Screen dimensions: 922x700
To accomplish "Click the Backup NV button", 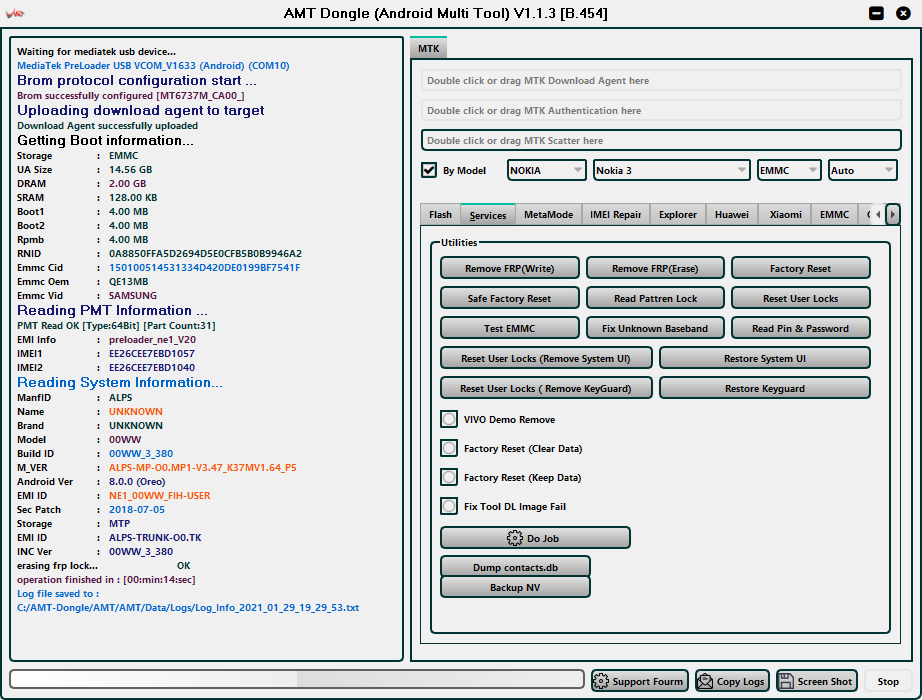I will [x=515, y=587].
